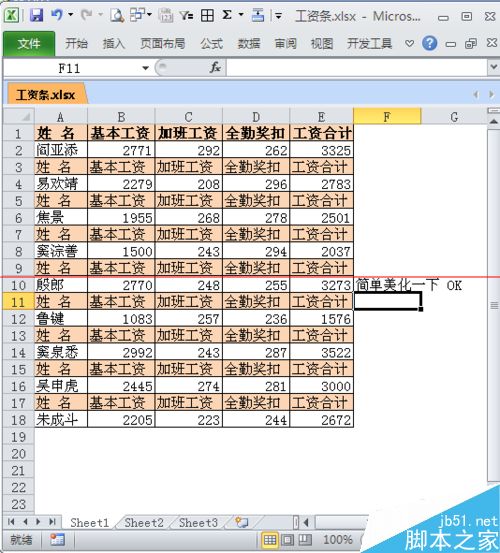Click the Excel application icon in title bar
Viewport: 500px width, 553px height.
[x=11, y=15]
